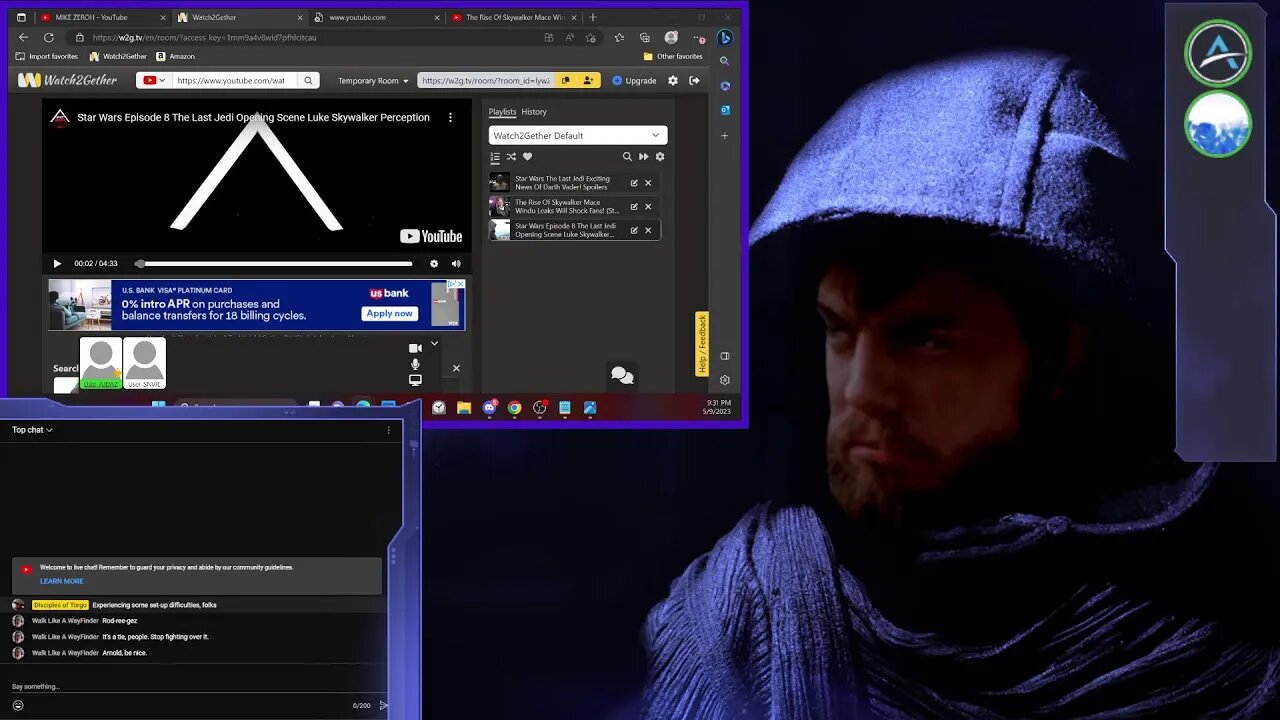Open the Amazon bookmark
The width and height of the screenshot is (1280, 720).
(x=176, y=57)
